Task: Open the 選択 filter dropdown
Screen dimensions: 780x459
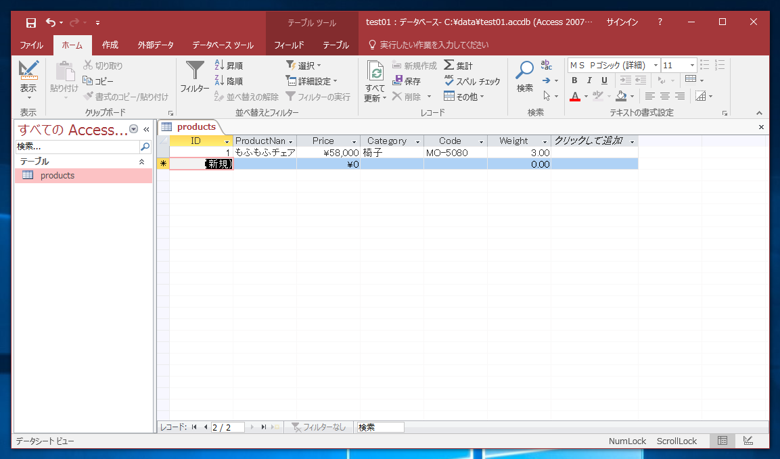Action: click(303, 66)
